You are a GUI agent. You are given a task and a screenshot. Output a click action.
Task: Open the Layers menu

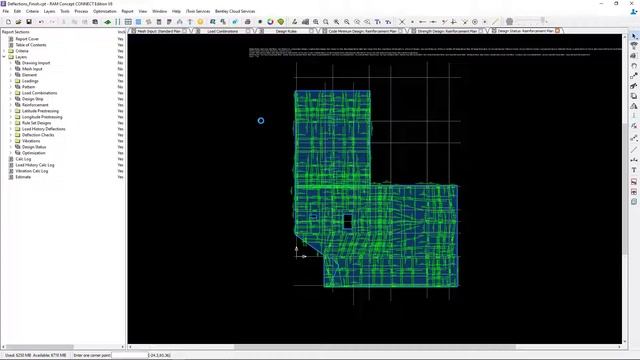49,11
